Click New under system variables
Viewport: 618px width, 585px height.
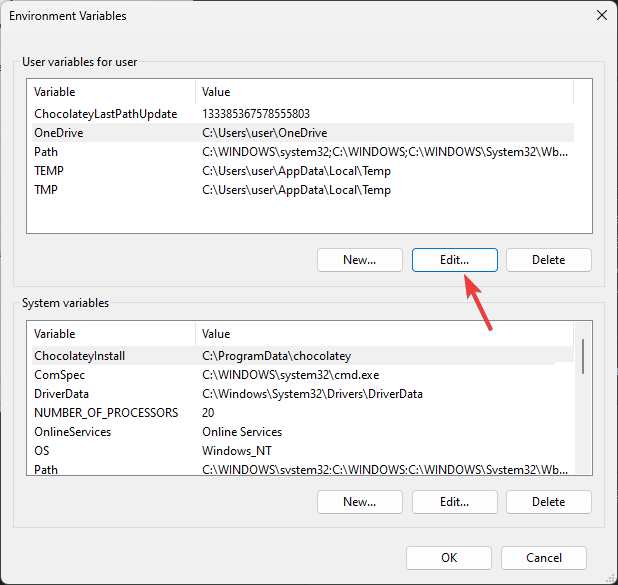coord(359,502)
